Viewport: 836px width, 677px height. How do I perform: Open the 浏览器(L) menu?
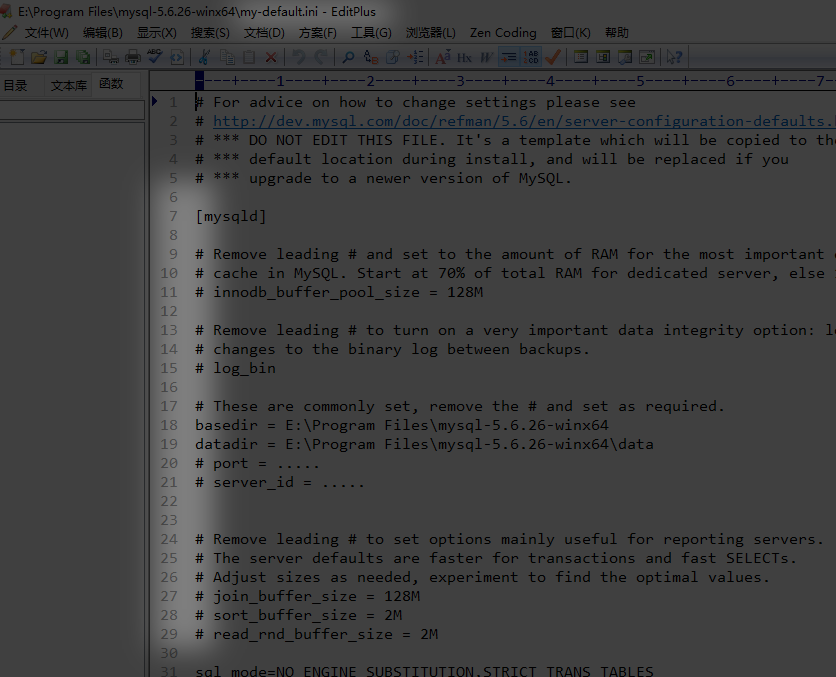point(431,33)
